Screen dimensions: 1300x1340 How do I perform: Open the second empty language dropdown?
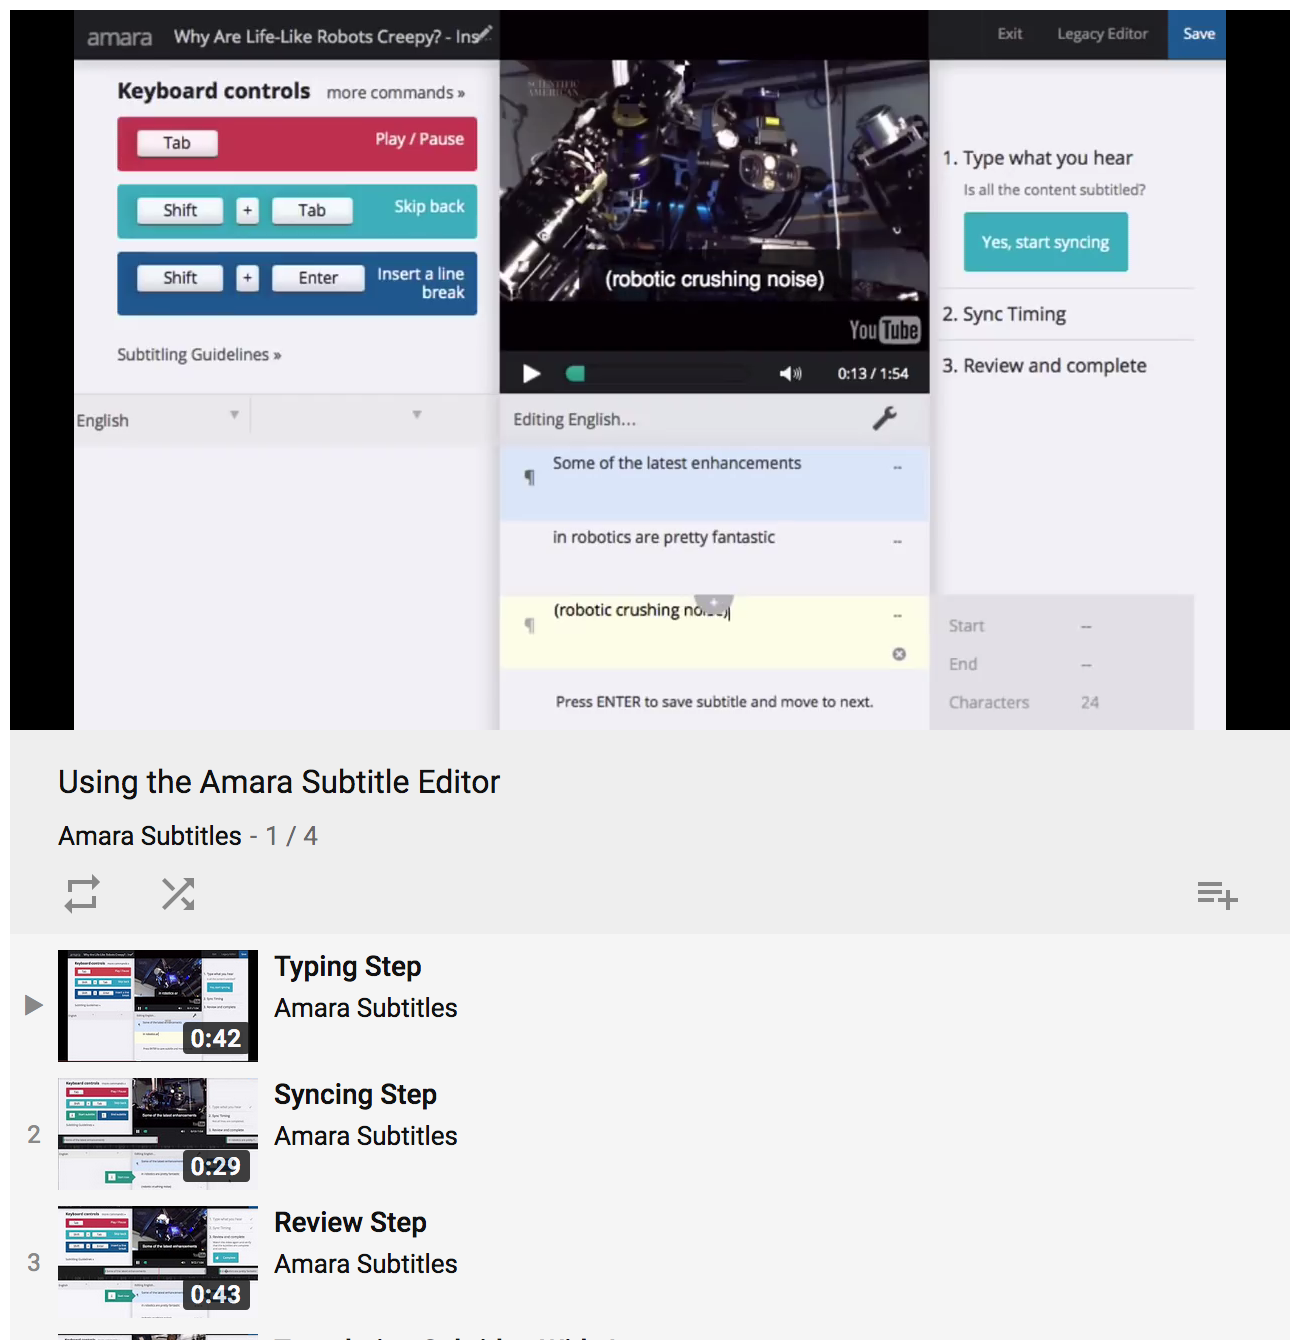[342, 417]
